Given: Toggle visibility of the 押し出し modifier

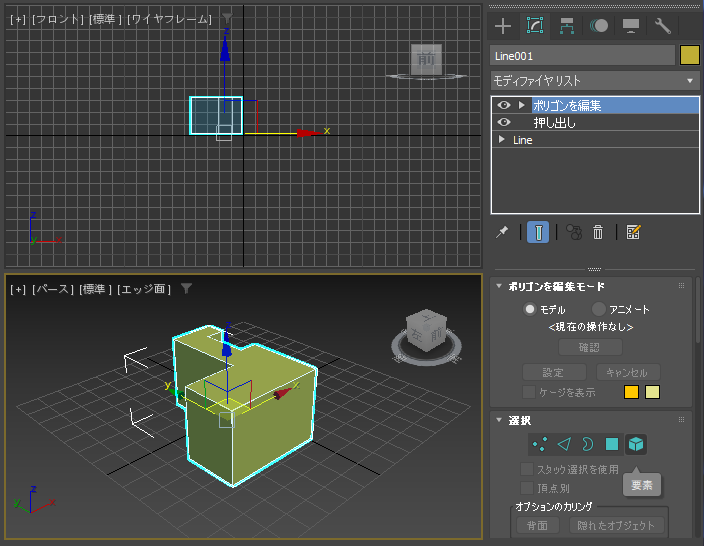Looking at the screenshot, I should (x=504, y=122).
